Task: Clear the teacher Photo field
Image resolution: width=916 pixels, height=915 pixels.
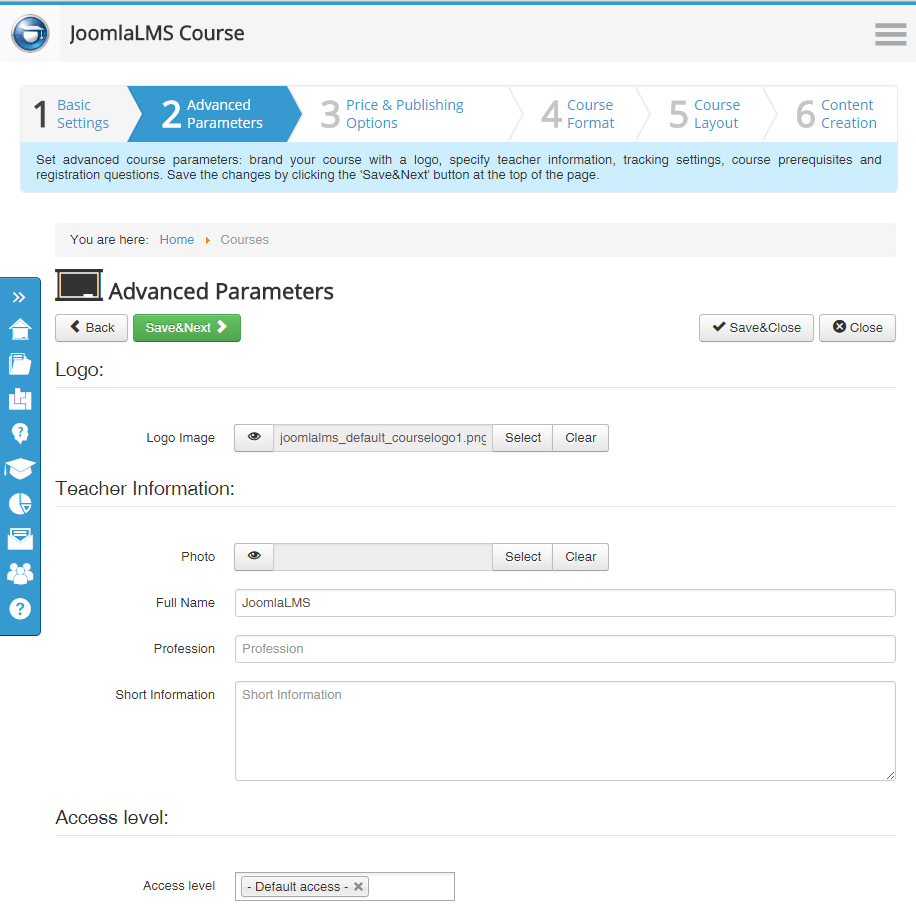Action: click(581, 557)
